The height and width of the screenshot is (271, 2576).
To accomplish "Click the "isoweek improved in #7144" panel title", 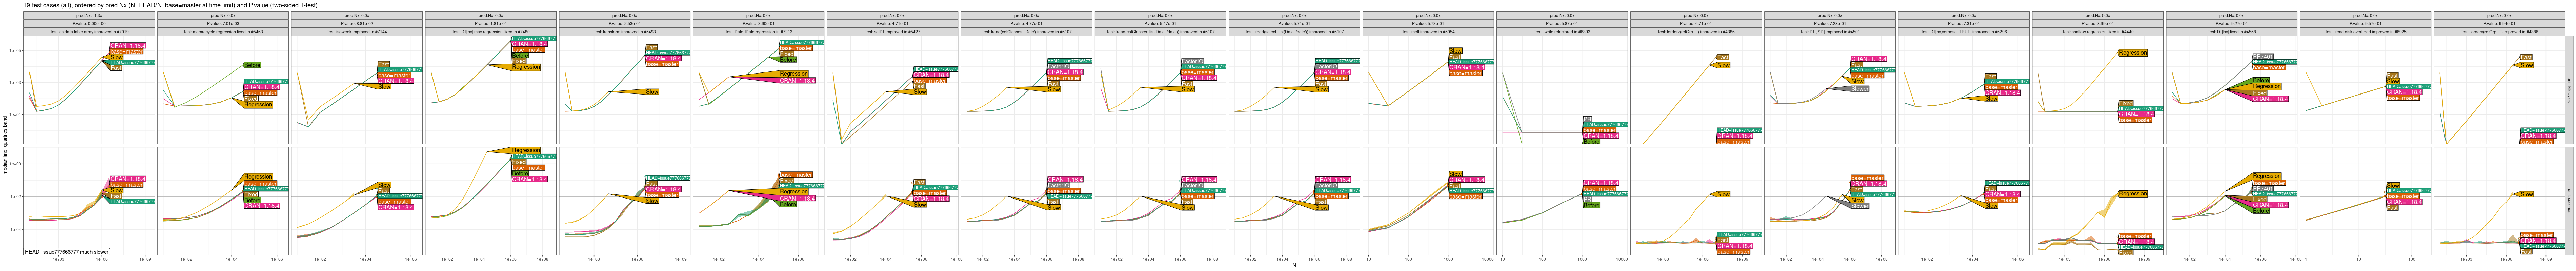I will (357, 32).
